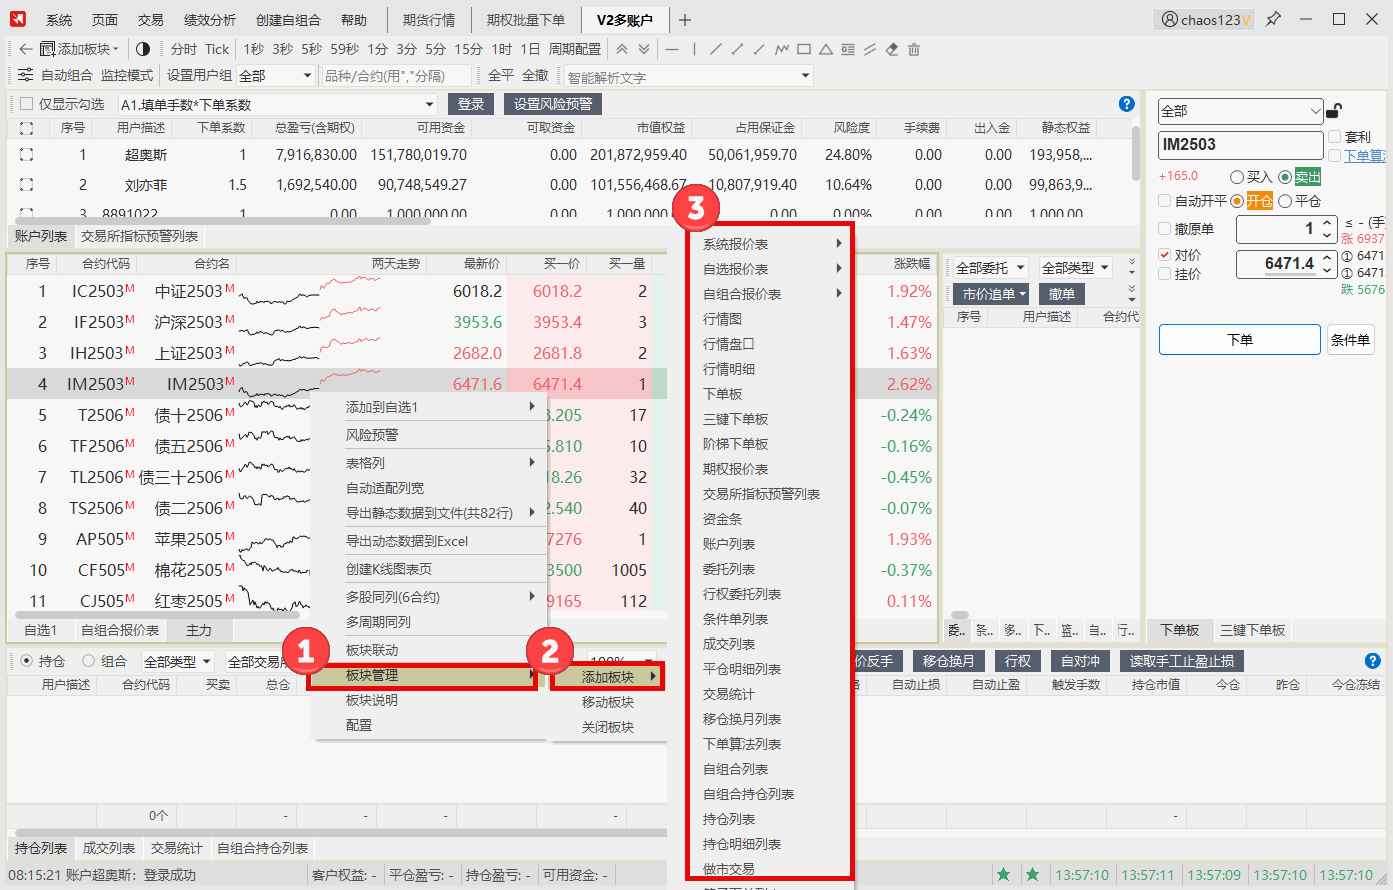This screenshot has height=890, width=1393.
Task: Select the parallel lines drawing tool
Action: [870, 49]
